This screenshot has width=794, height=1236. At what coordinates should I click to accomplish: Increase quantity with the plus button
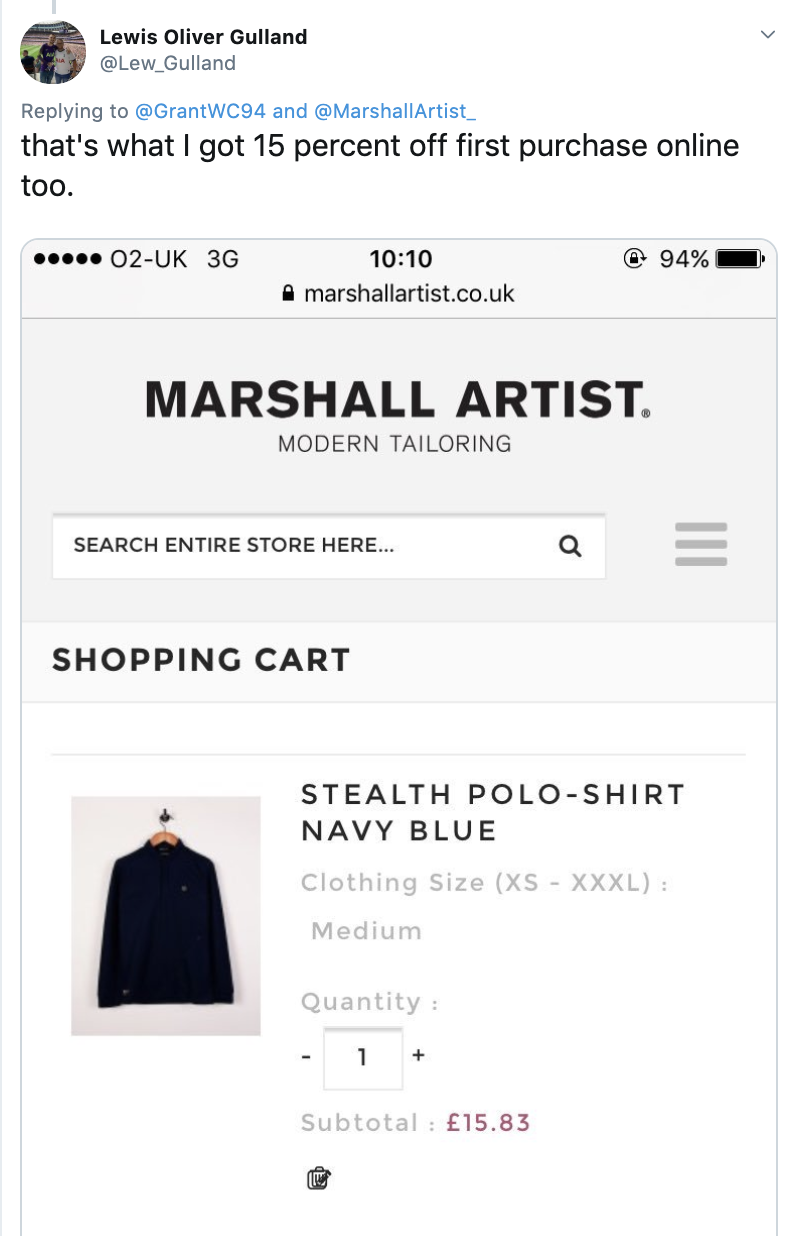[x=418, y=1054]
